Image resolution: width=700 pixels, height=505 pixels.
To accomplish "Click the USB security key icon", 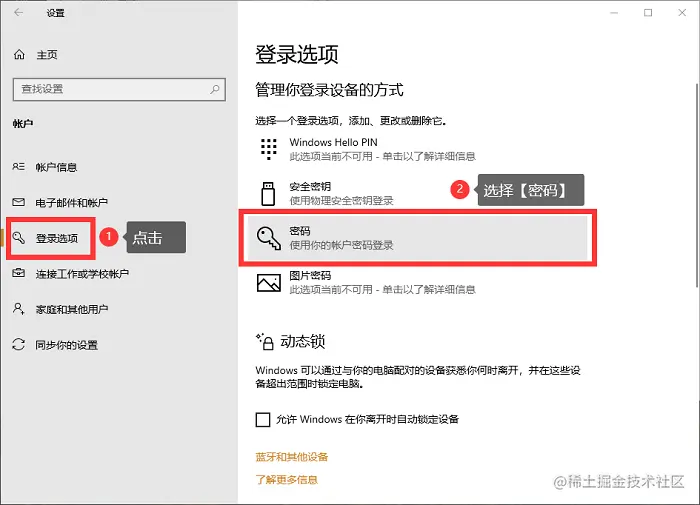I will [x=268, y=193].
